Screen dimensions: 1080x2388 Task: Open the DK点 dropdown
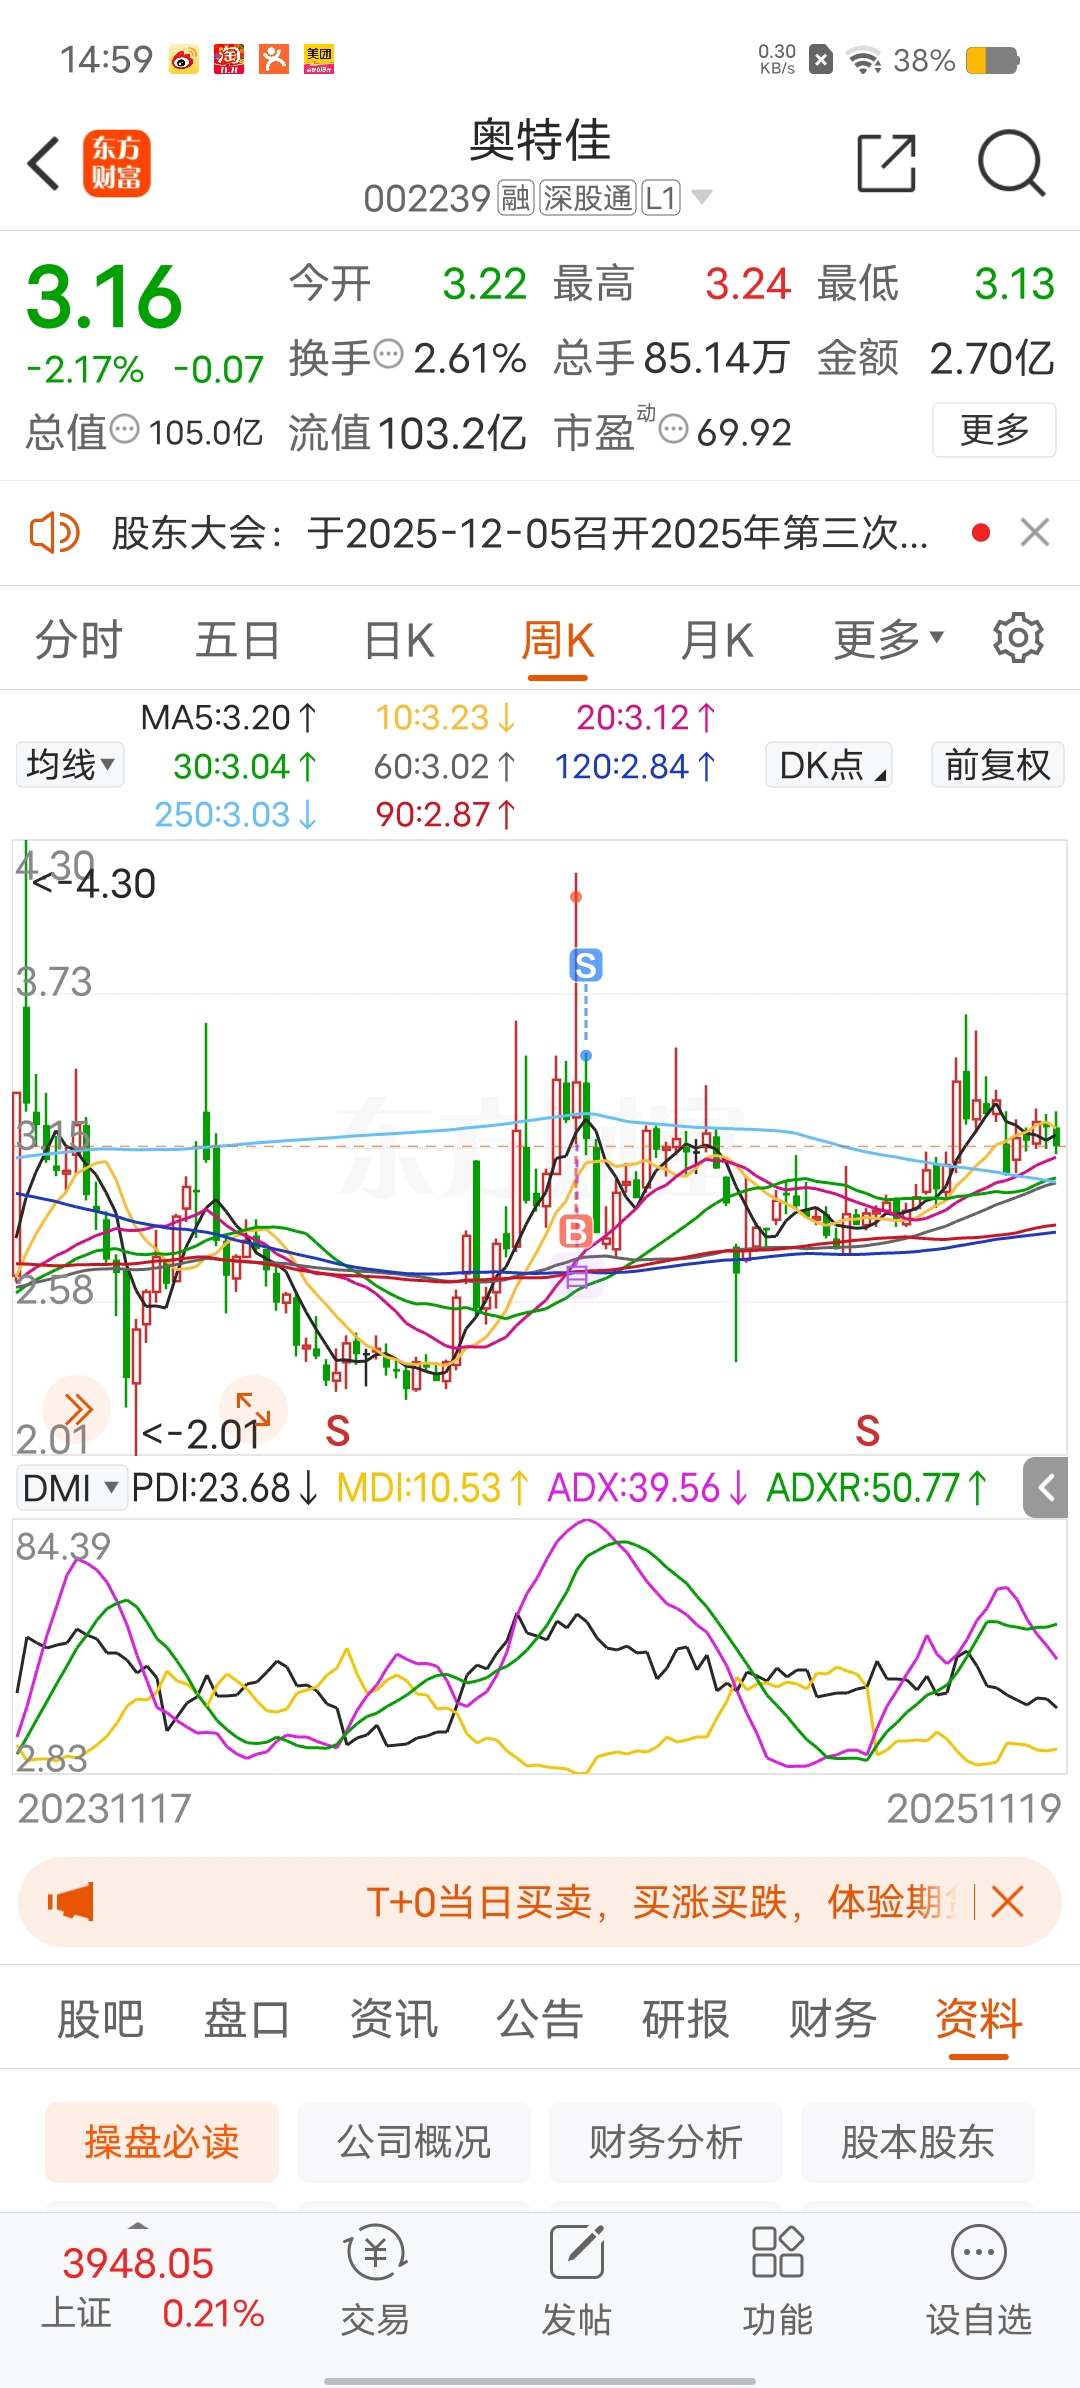pyautogui.click(x=829, y=765)
